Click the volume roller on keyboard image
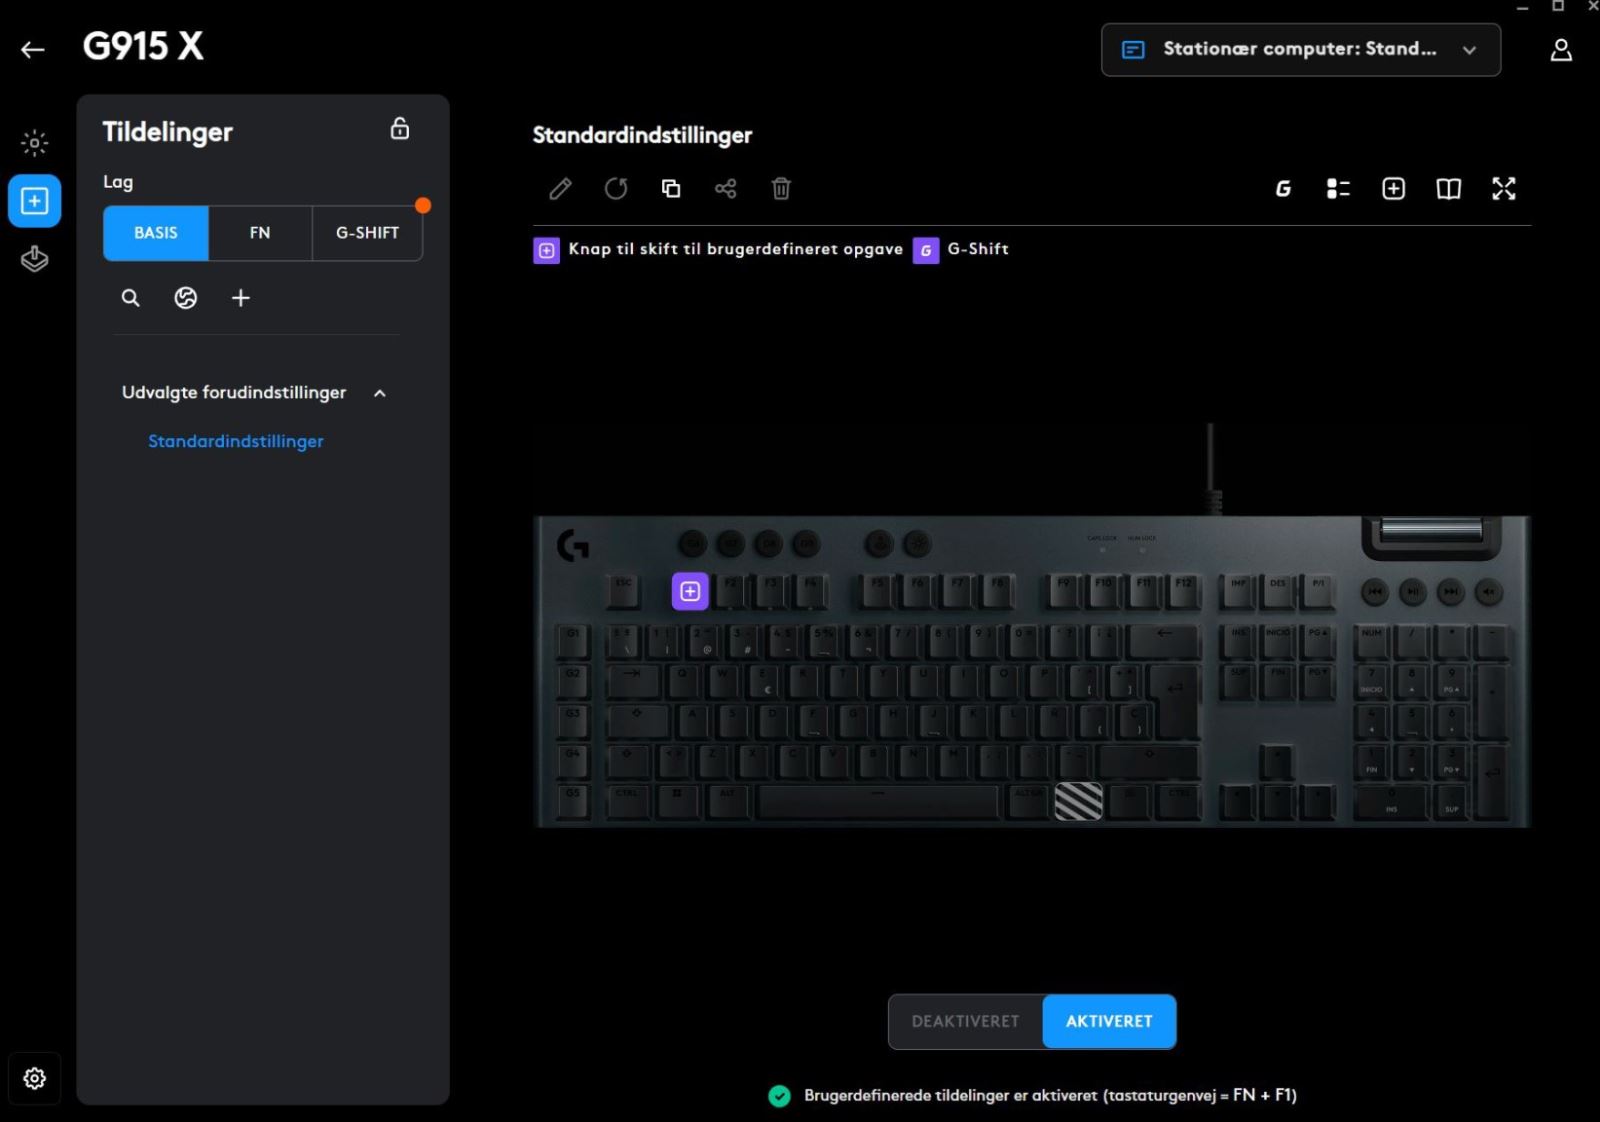The height and width of the screenshot is (1122, 1600). pyautogui.click(x=1431, y=530)
